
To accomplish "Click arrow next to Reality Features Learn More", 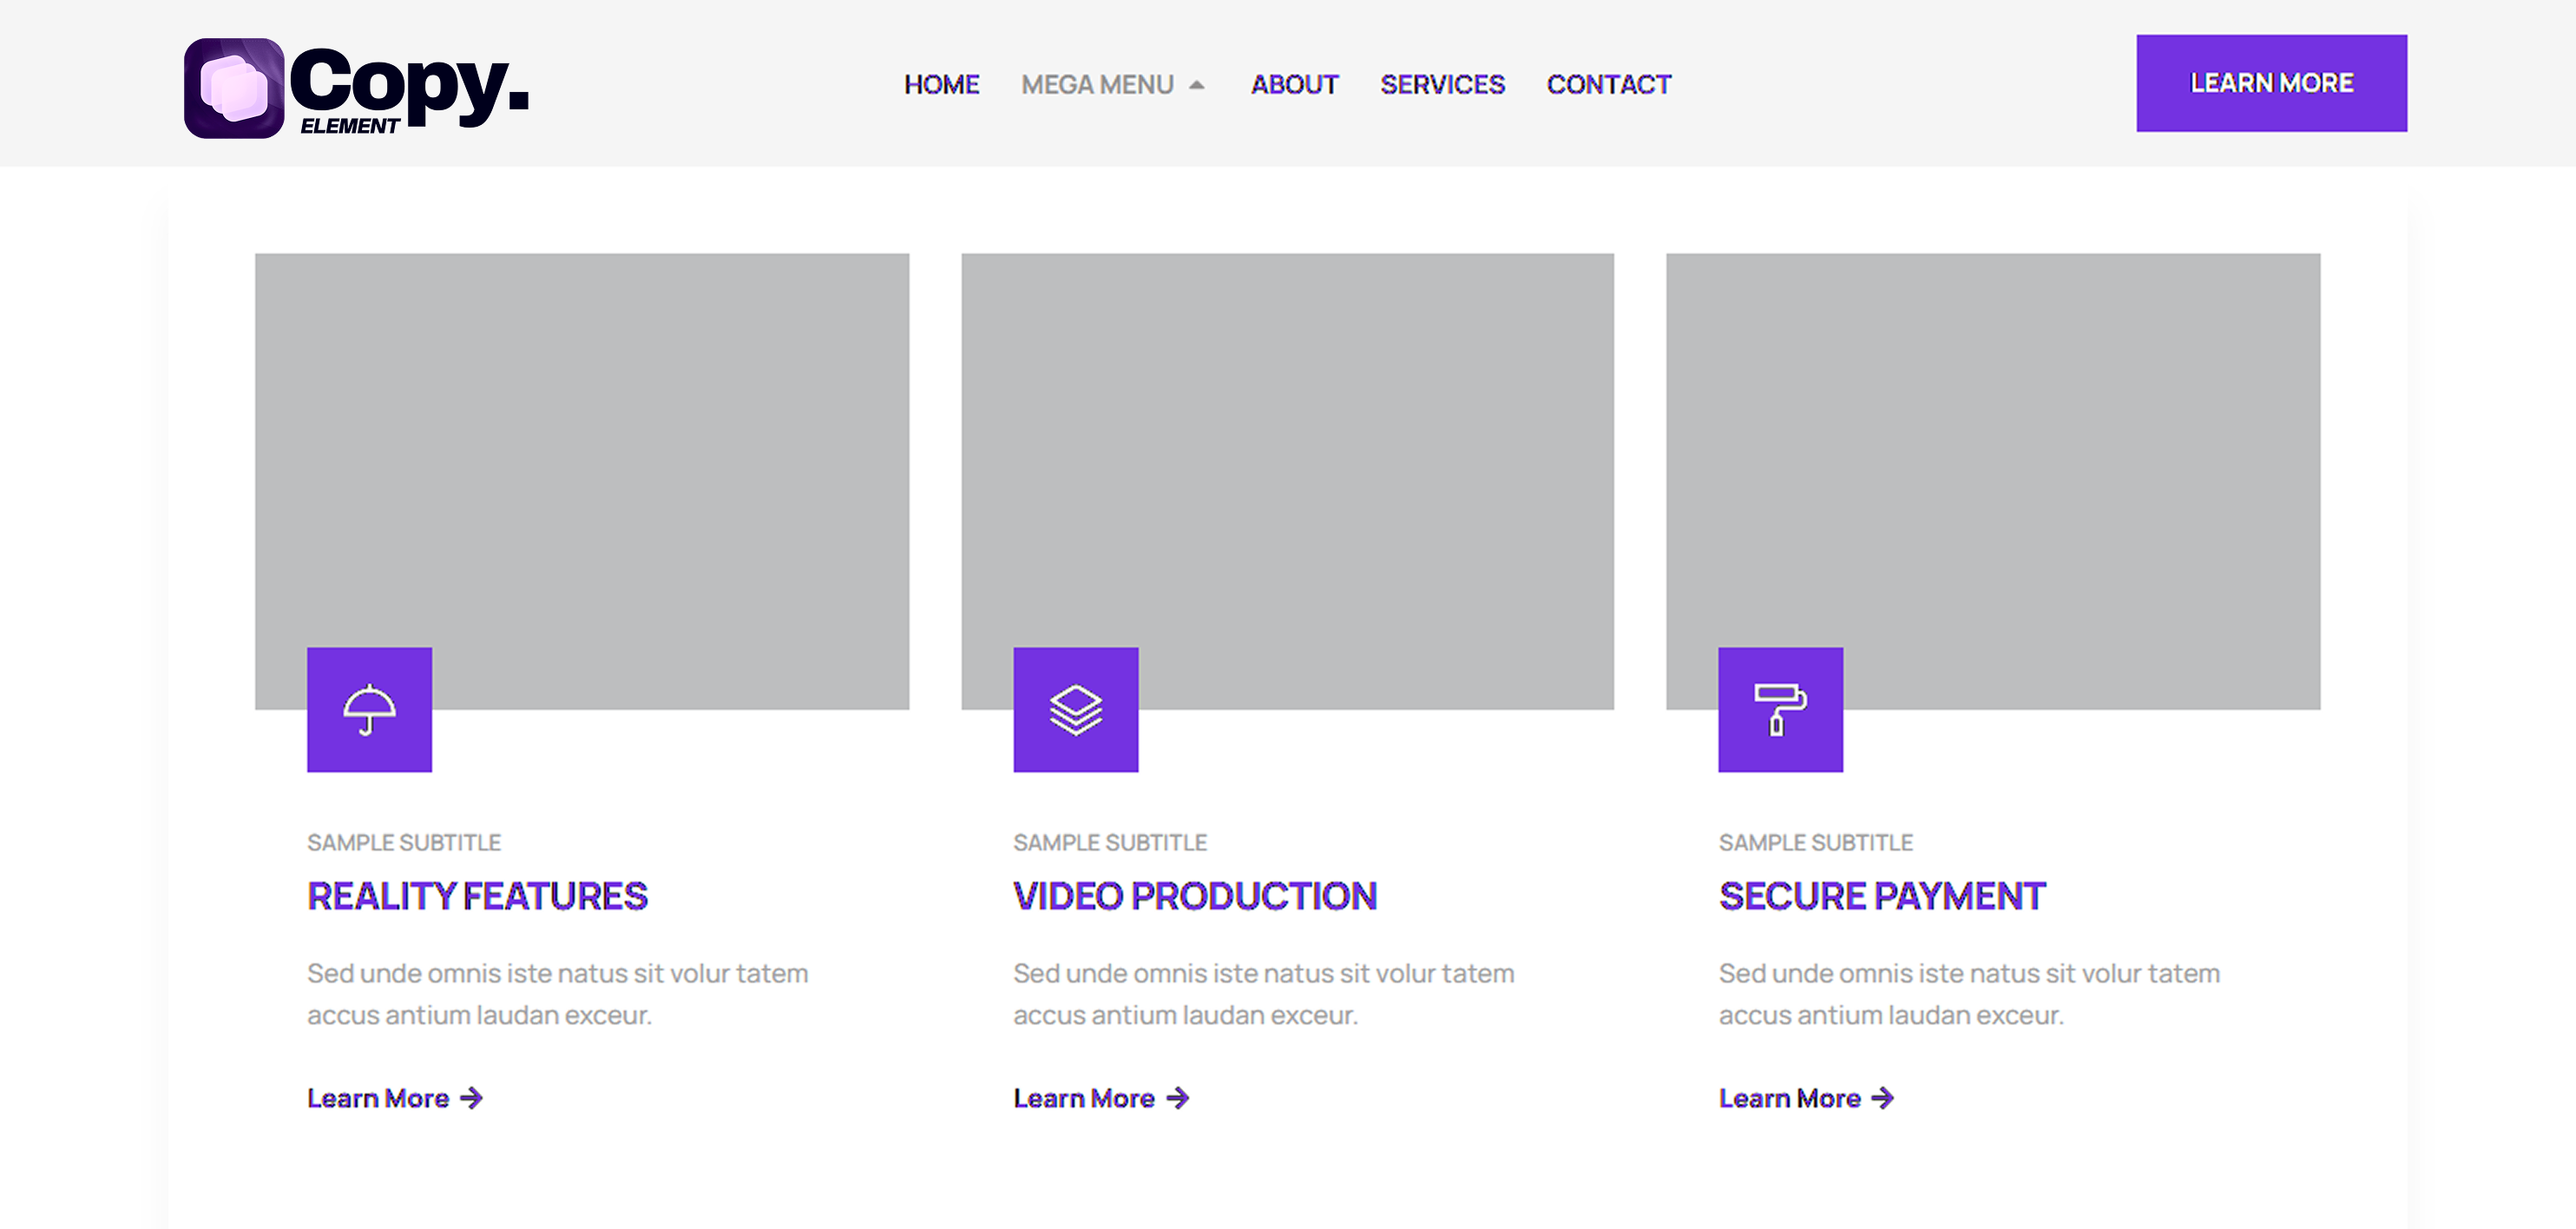I will (472, 1098).
